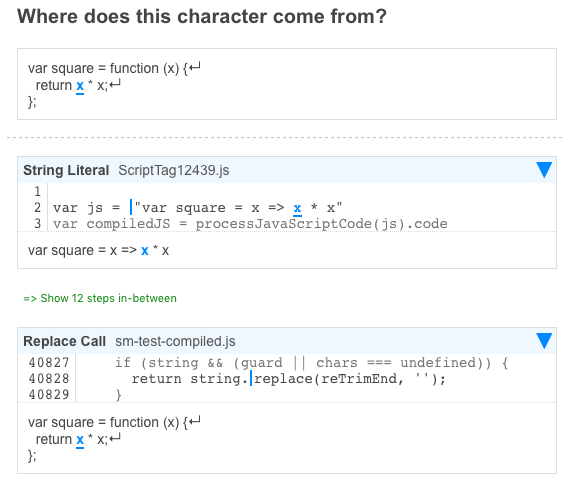Select underlined x in Replace Call result
The height and width of the screenshot is (491, 564).
click(x=80, y=440)
